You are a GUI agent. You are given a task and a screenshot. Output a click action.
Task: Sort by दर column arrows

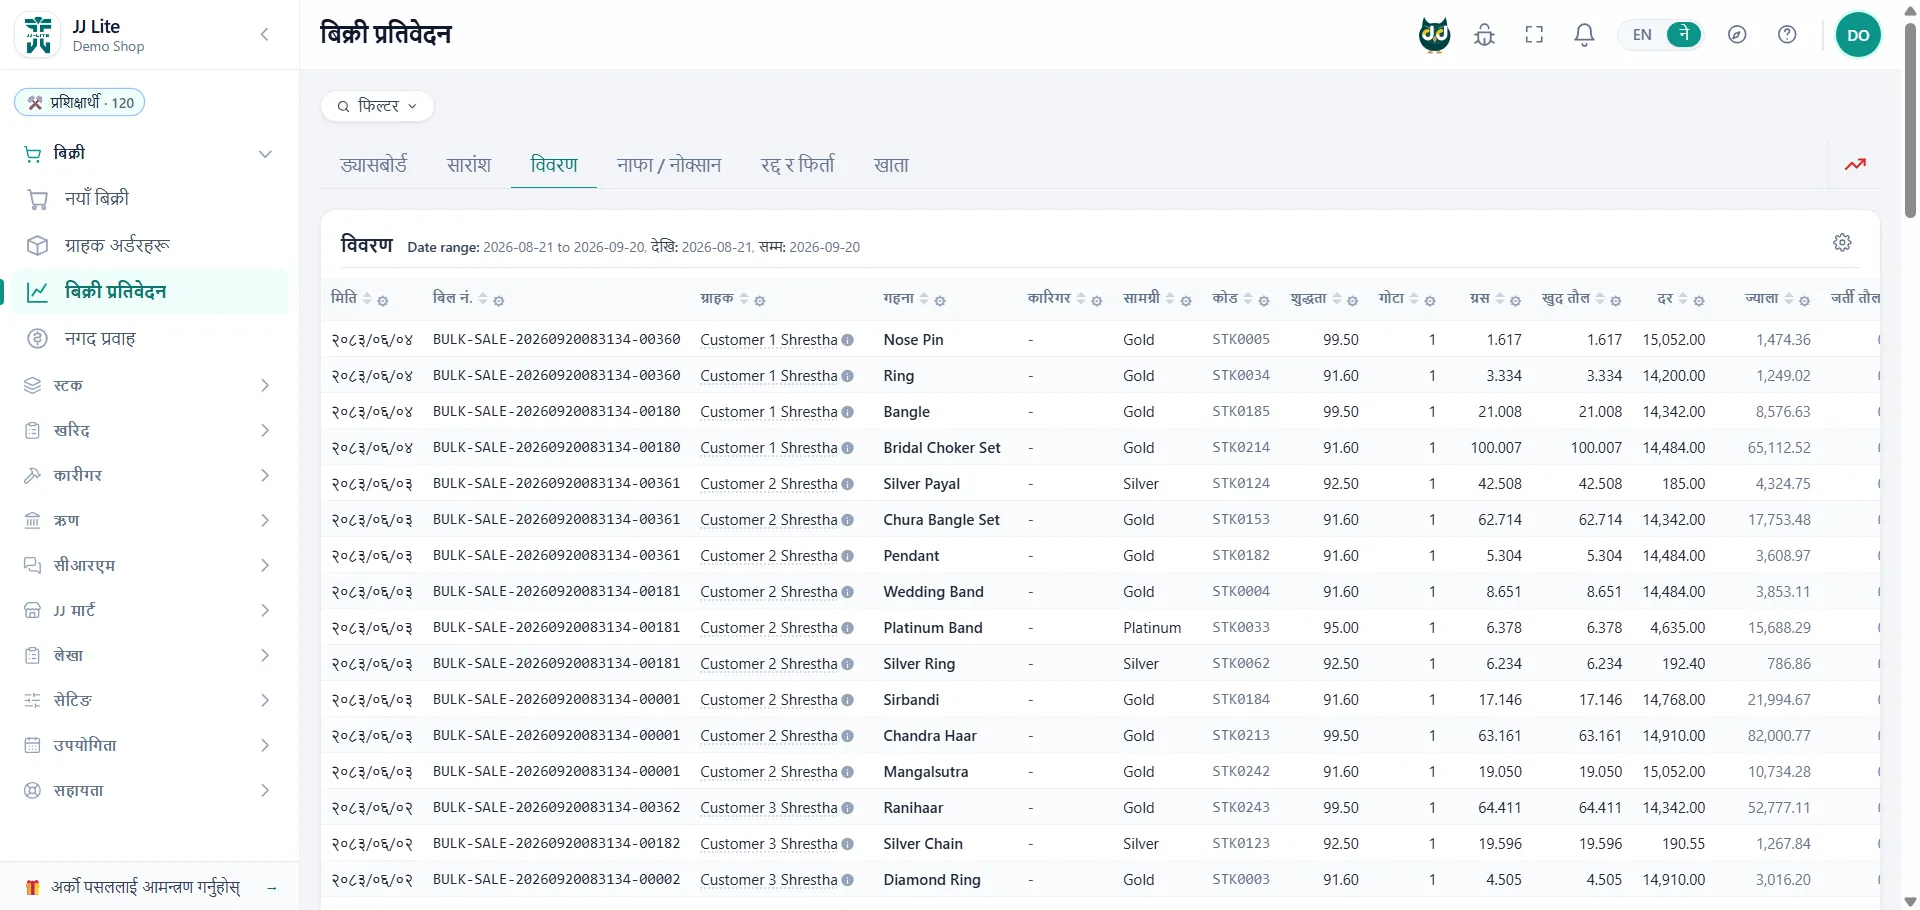coord(1683,299)
